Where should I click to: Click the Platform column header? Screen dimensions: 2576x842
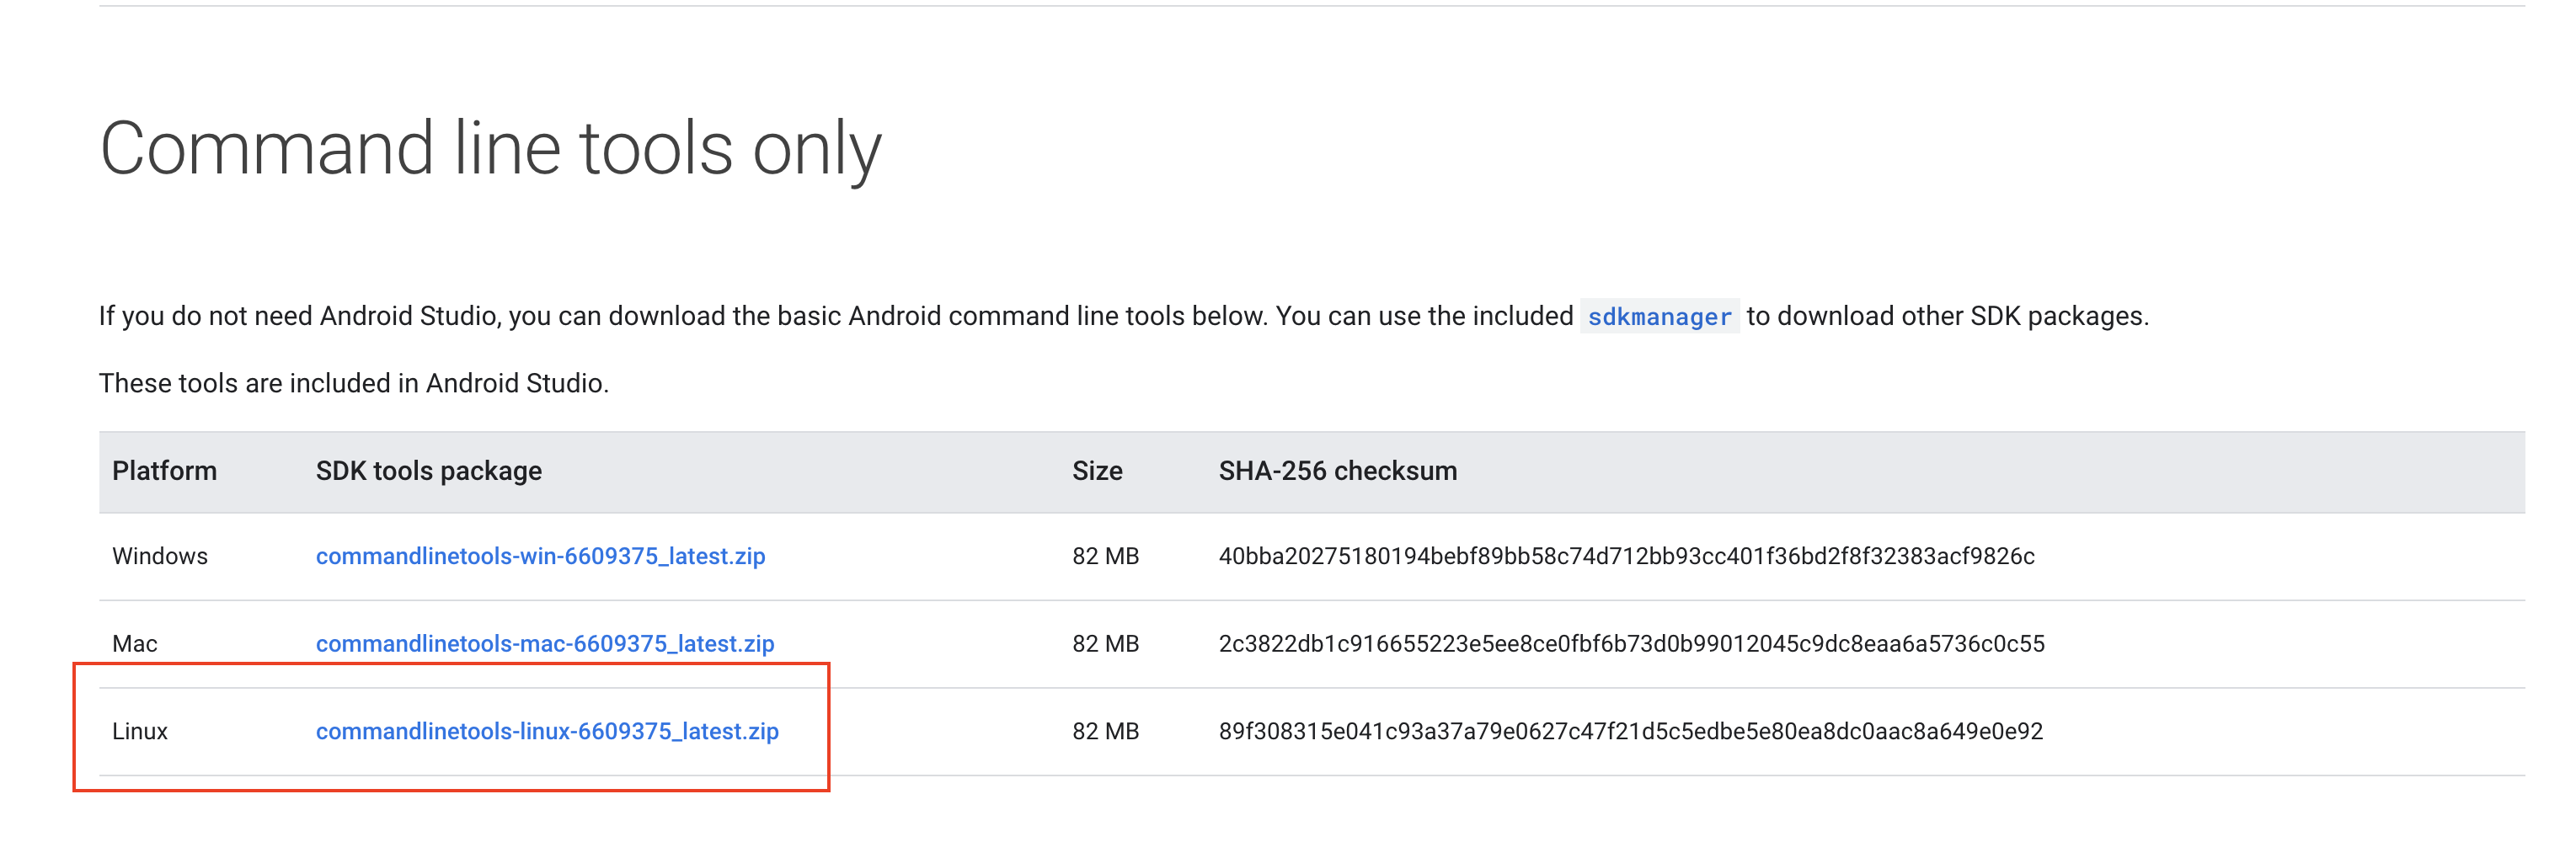coord(164,471)
